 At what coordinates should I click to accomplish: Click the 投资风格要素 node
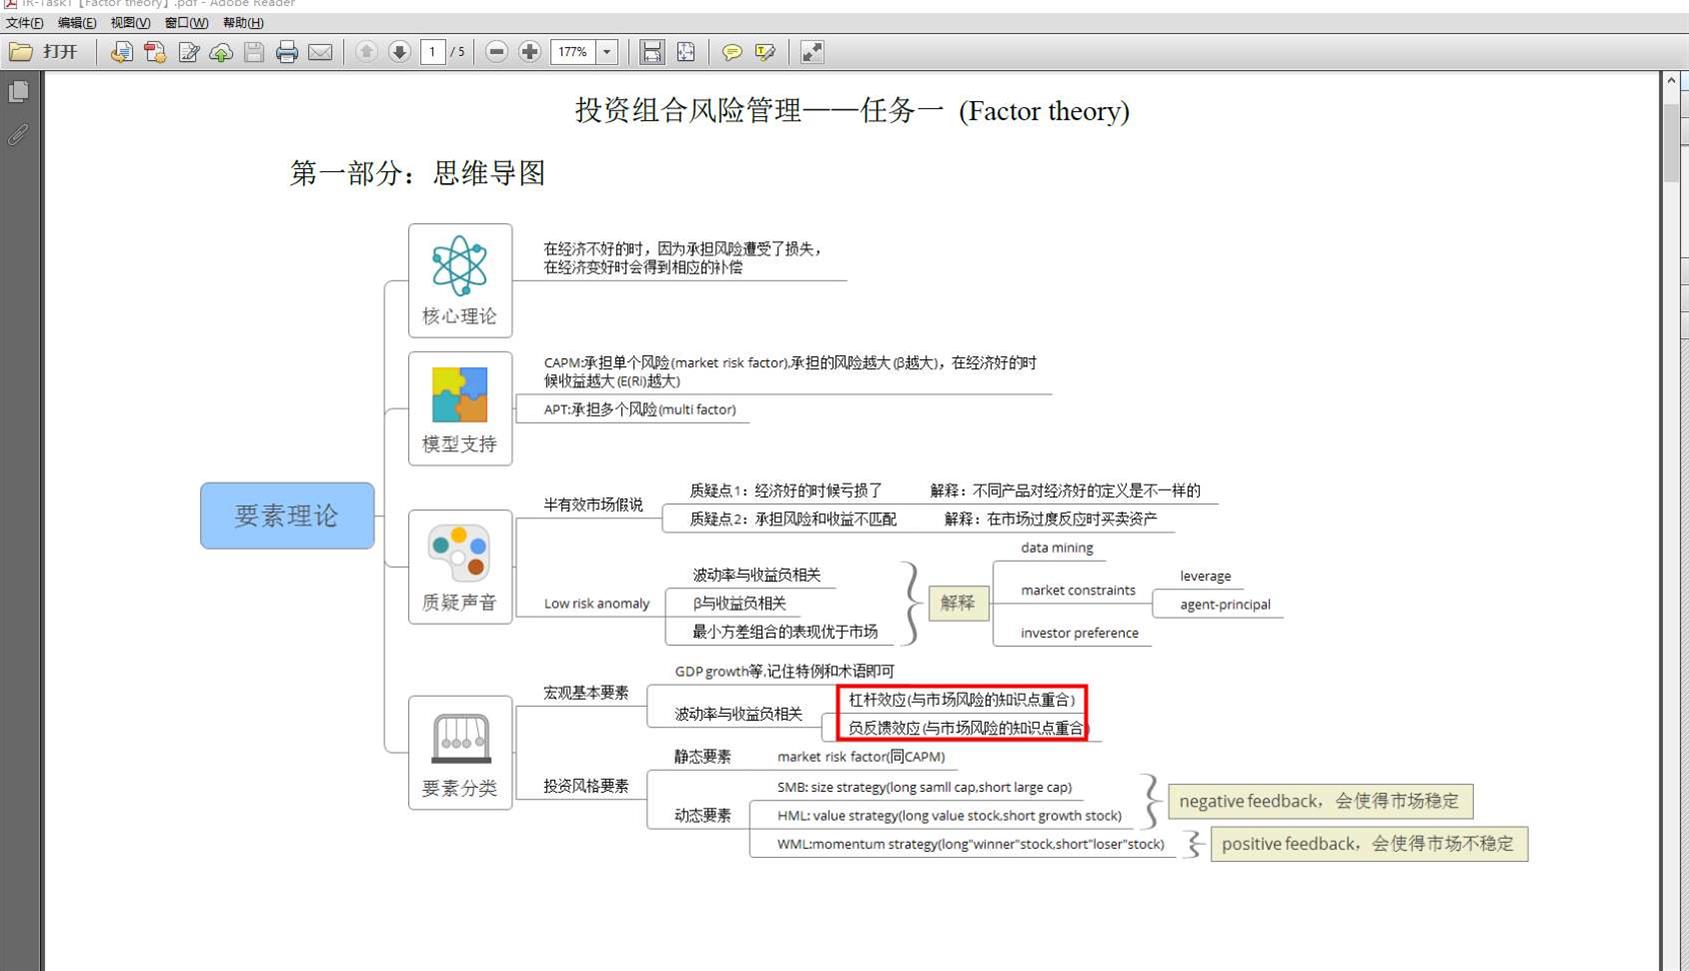pos(586,786)
